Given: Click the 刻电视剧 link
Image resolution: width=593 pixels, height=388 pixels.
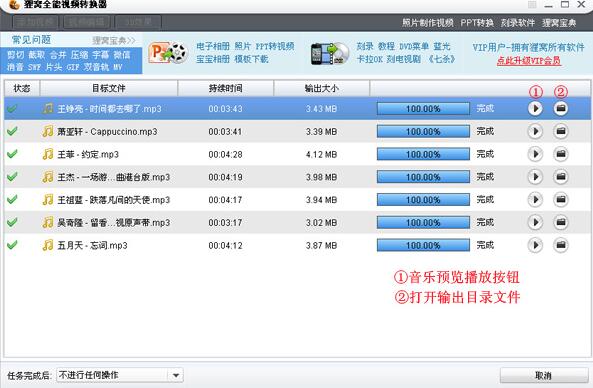Looking at the screenshot, I should click(x=404, y=59).
